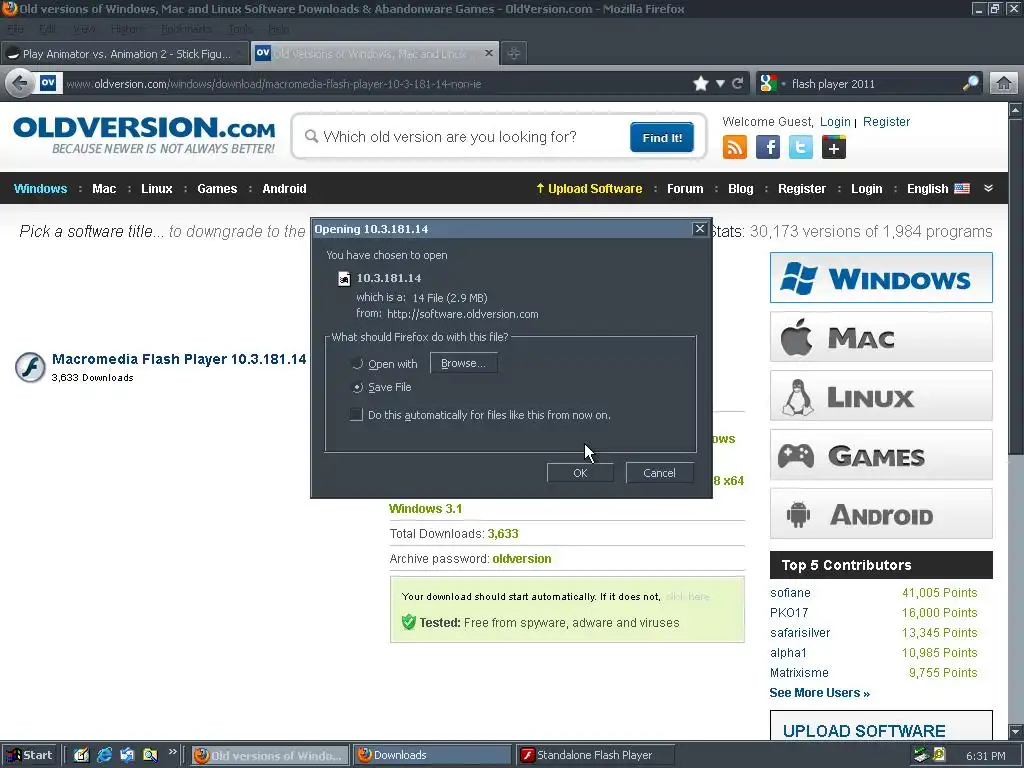This screenshot has width=1024, height=768.
Task: Bookmark this page with the star icon
Action: coord(701,84)
